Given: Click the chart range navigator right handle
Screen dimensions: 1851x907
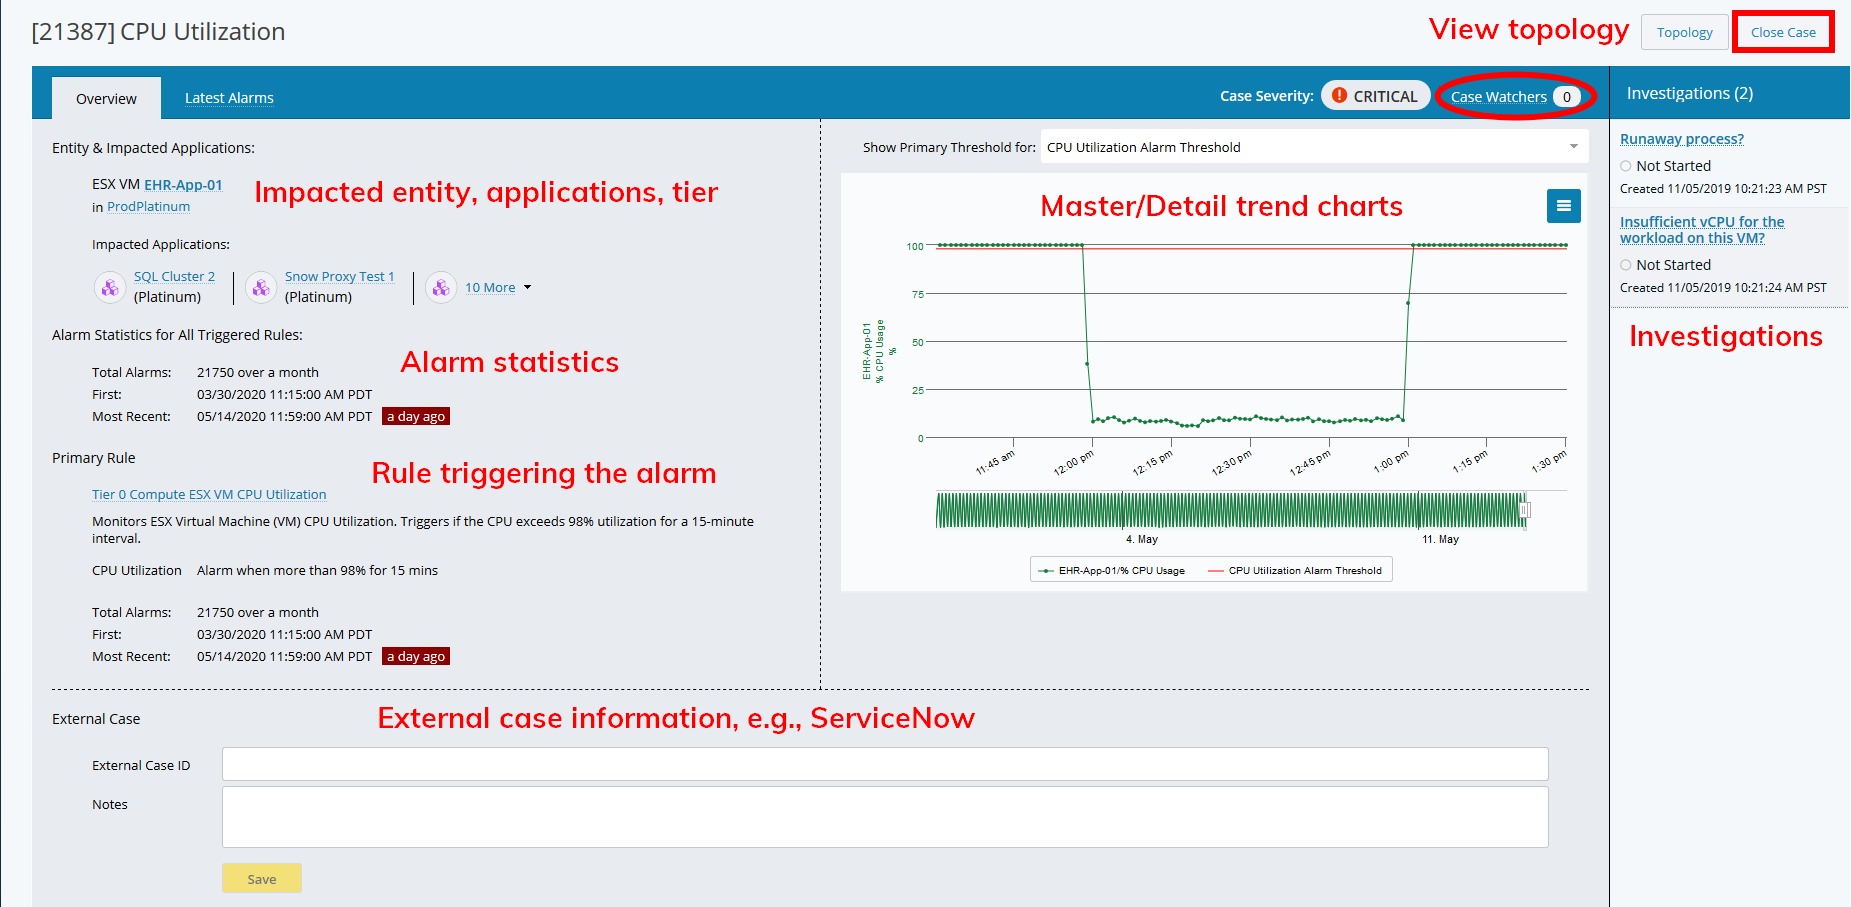Looking at the screenshot, I should point(1524,510).
